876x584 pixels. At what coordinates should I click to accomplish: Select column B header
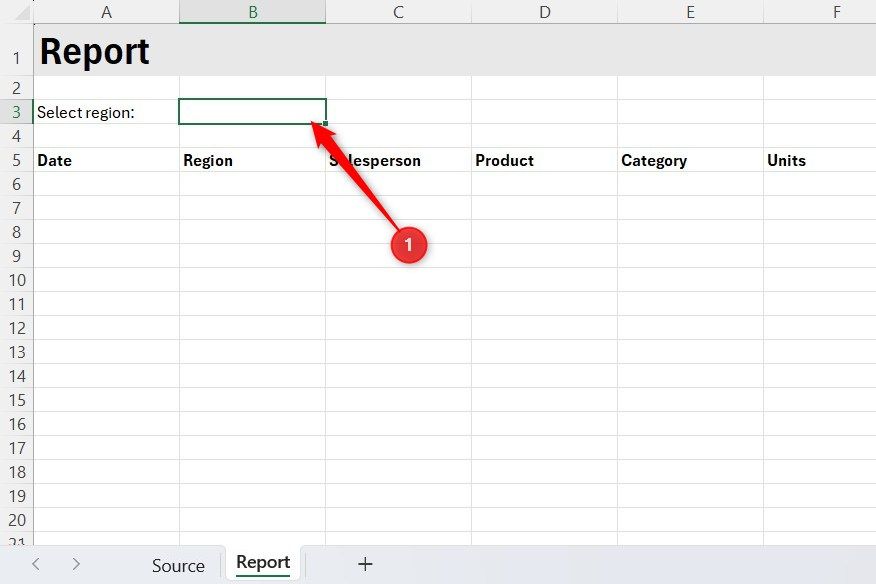(x=253, y=12)
